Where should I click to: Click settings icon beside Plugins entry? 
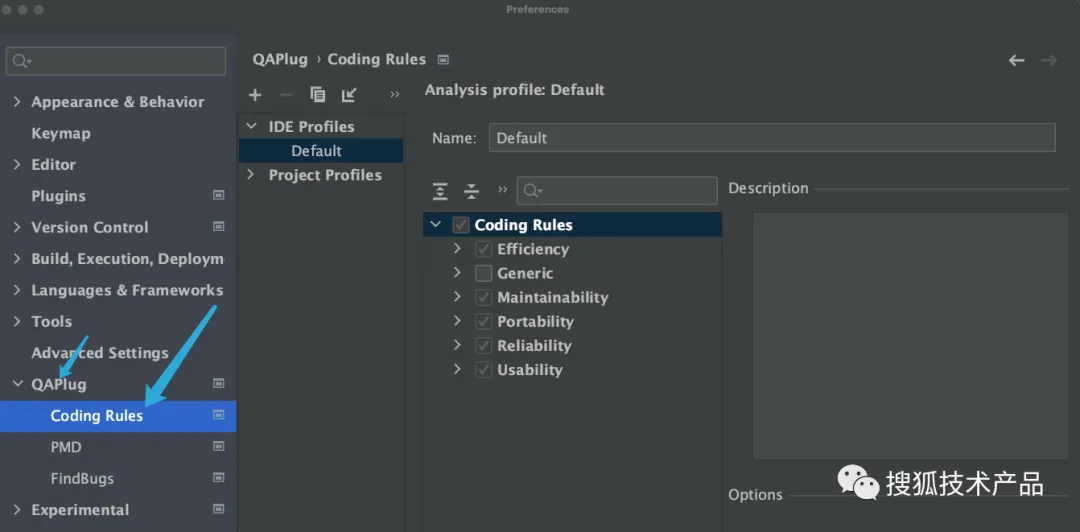219,196
